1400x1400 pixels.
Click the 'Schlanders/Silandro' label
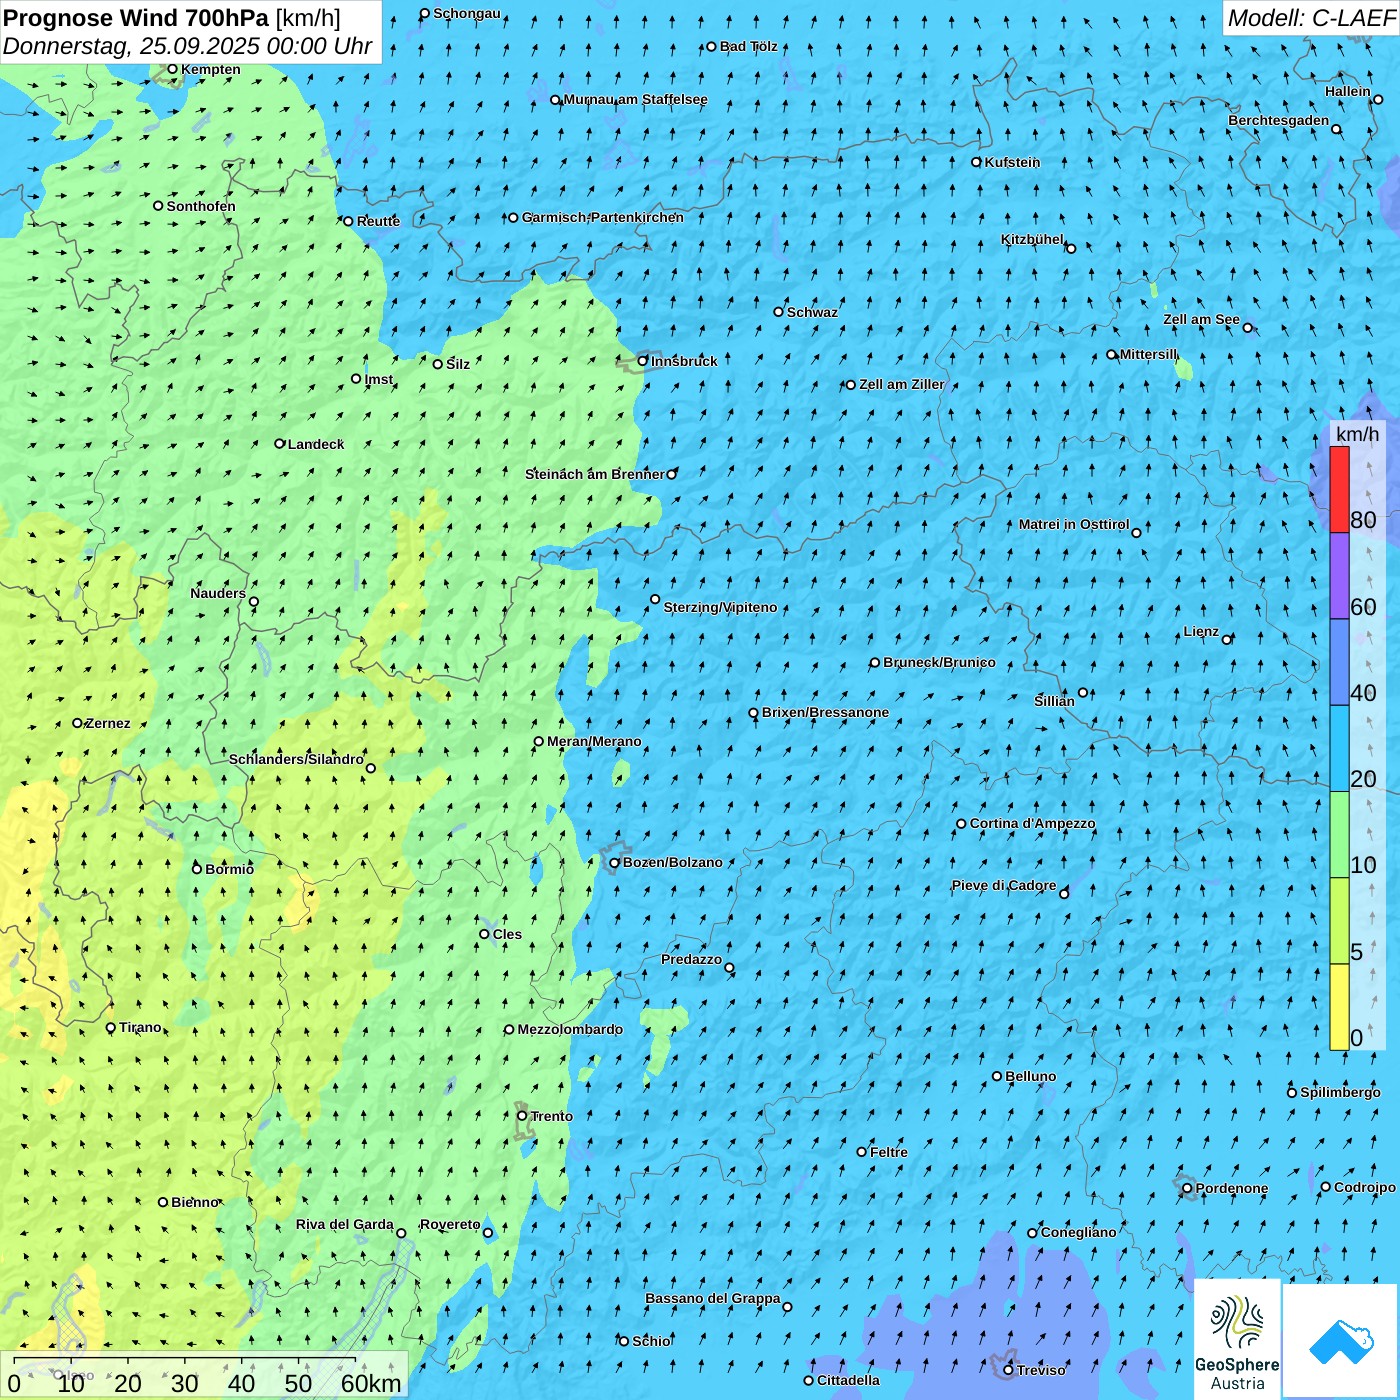(x=296, y=759)
